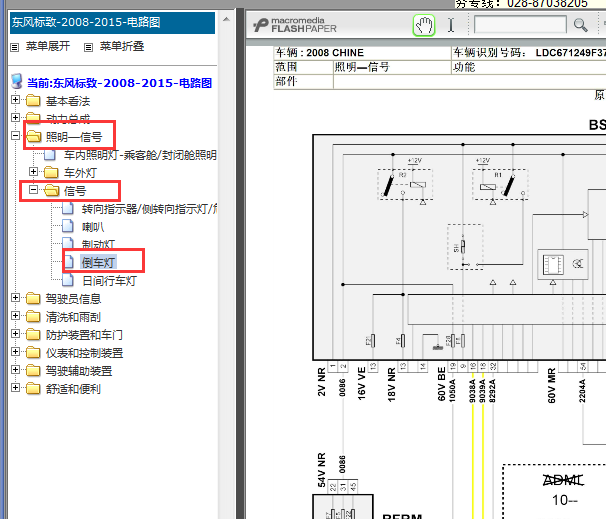The width and height of the screenshot is (606, 519).
Task: Click the magnifier search icon in FlashPaper
Action: click(580, 25)
